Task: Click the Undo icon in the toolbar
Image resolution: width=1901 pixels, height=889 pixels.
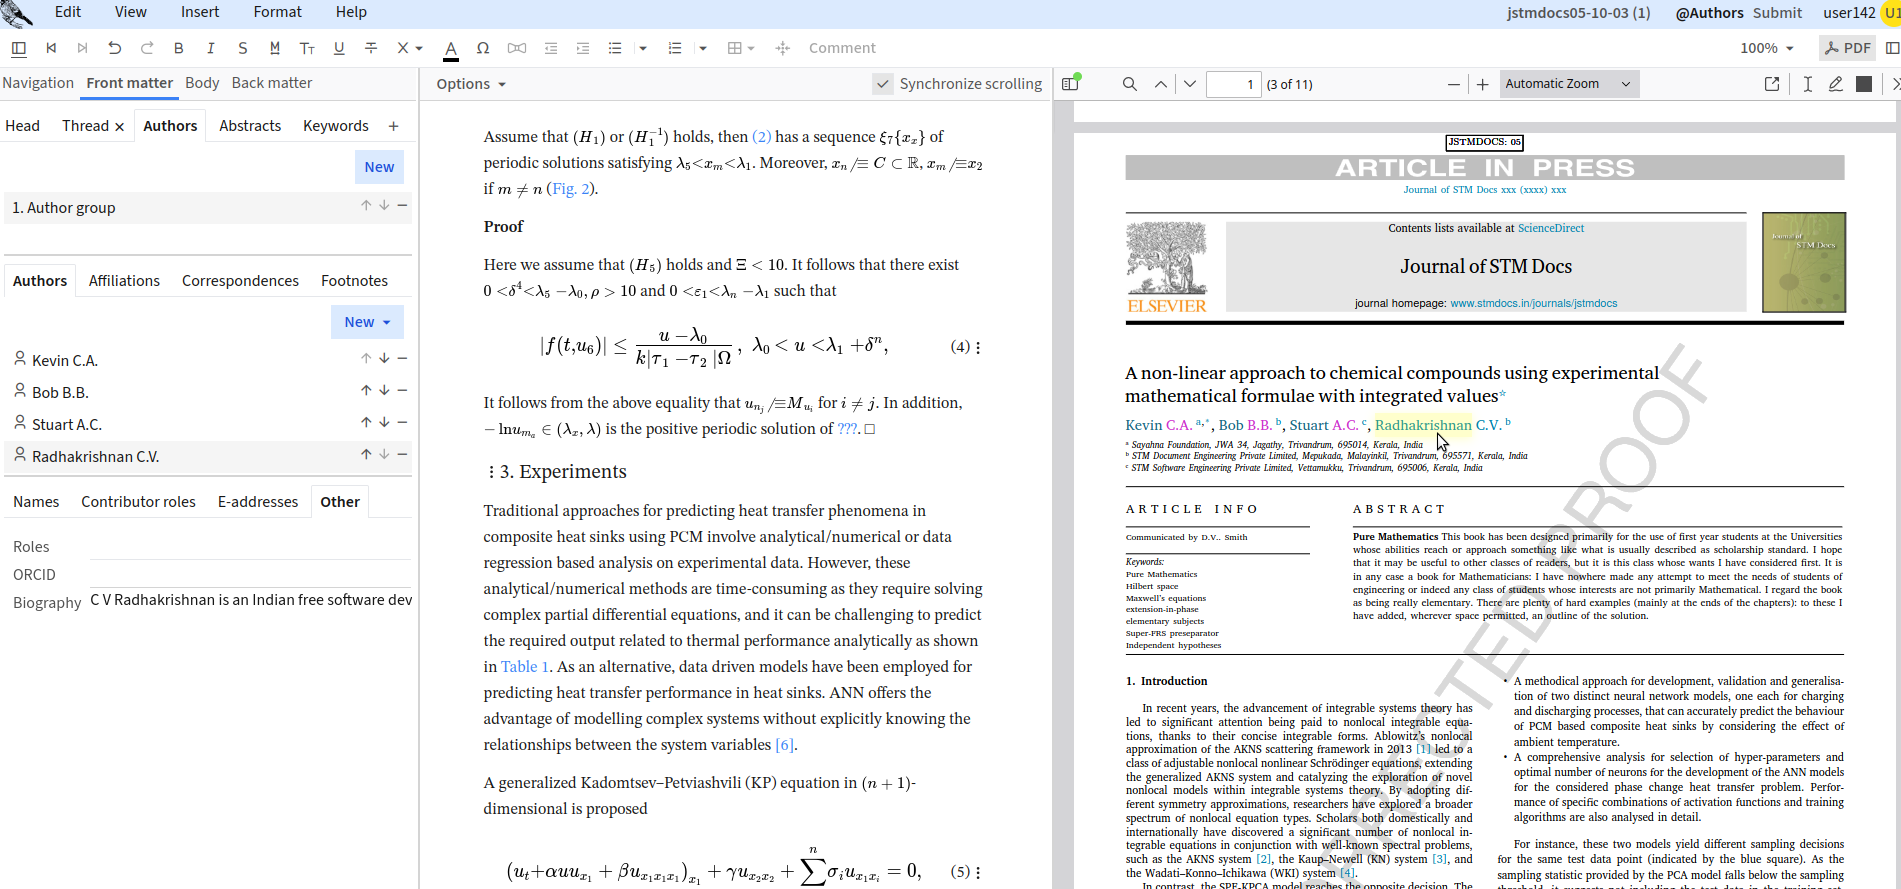Action: [x=114, y=48]
